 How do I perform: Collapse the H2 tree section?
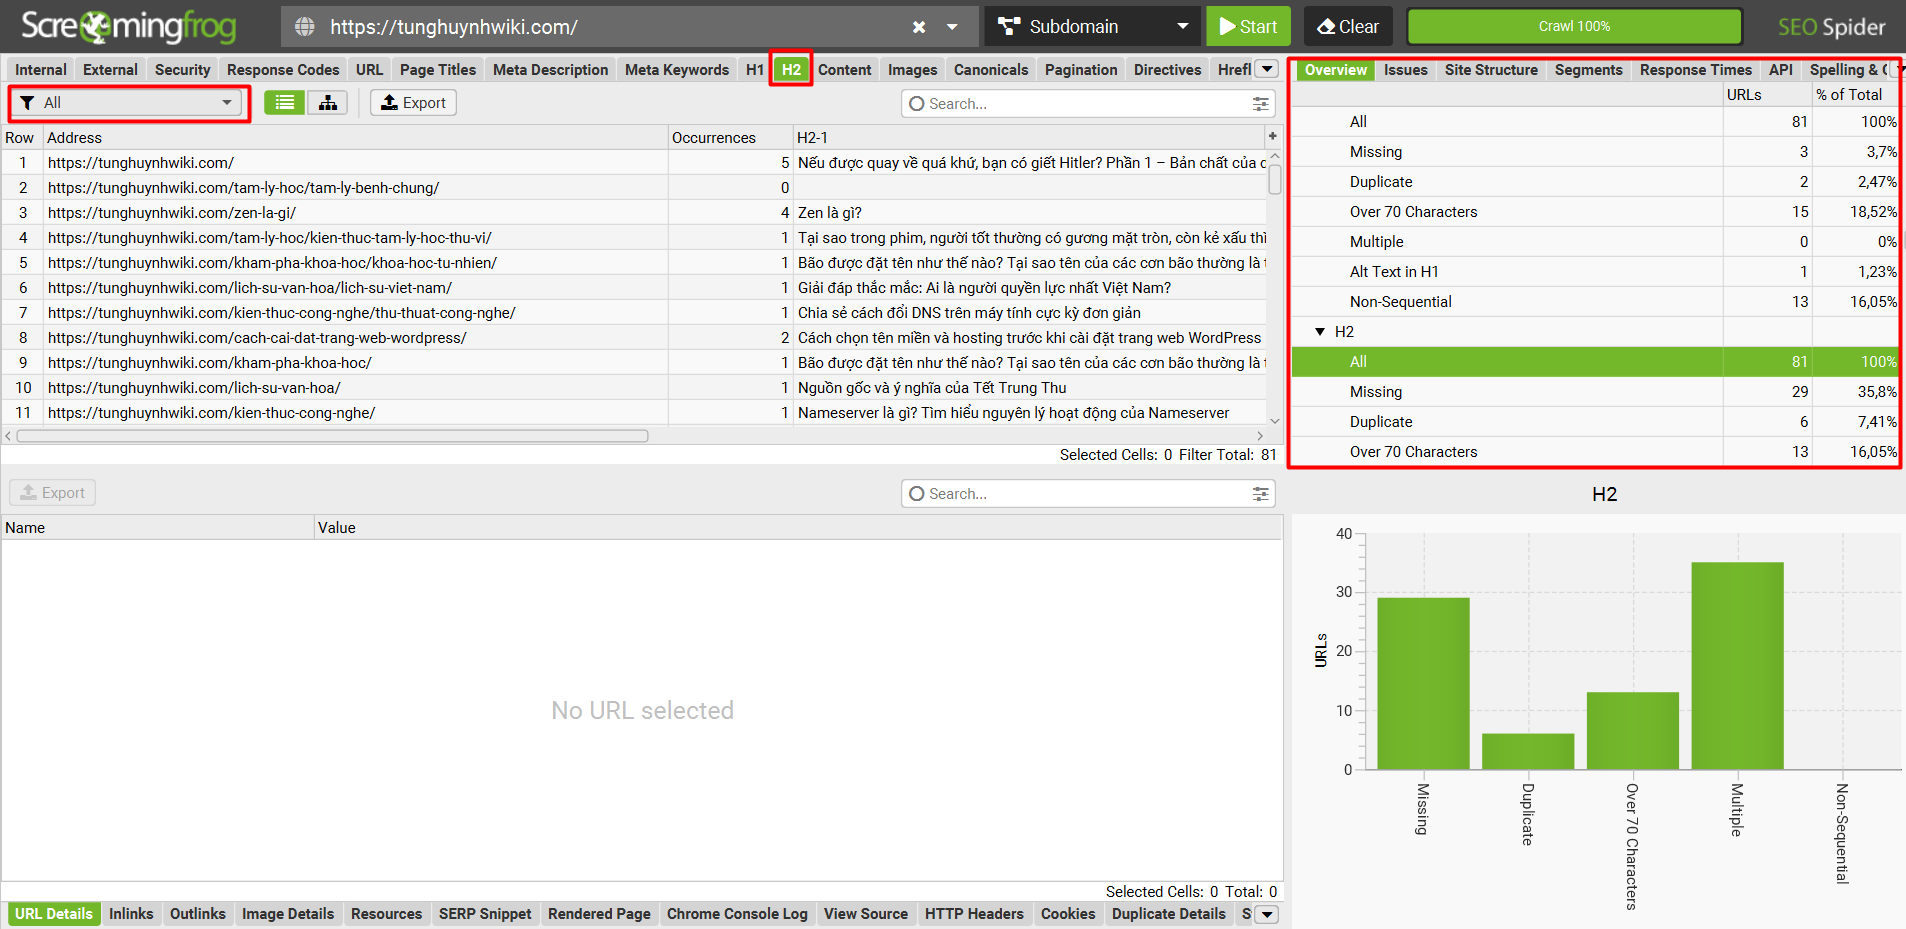pos(1320,332)
